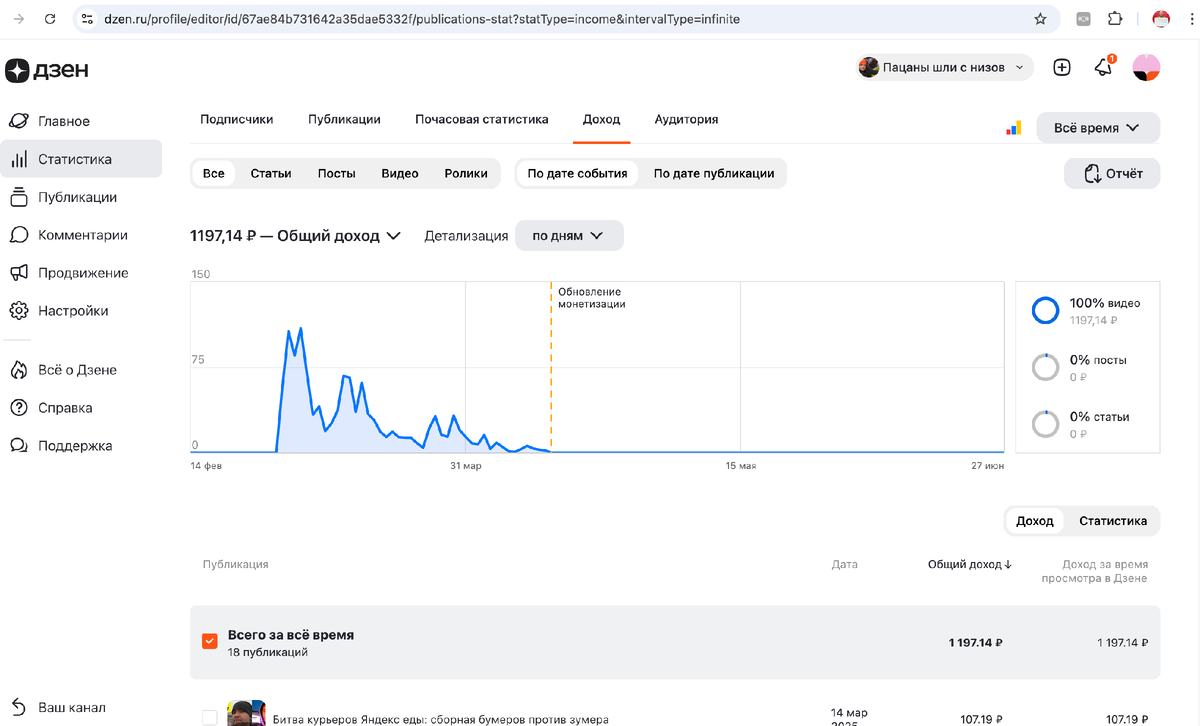Click the Поддержка sidebar link text
This screenshot has width=1200, height=726.
pyautogui.click(x=75, y=446)
